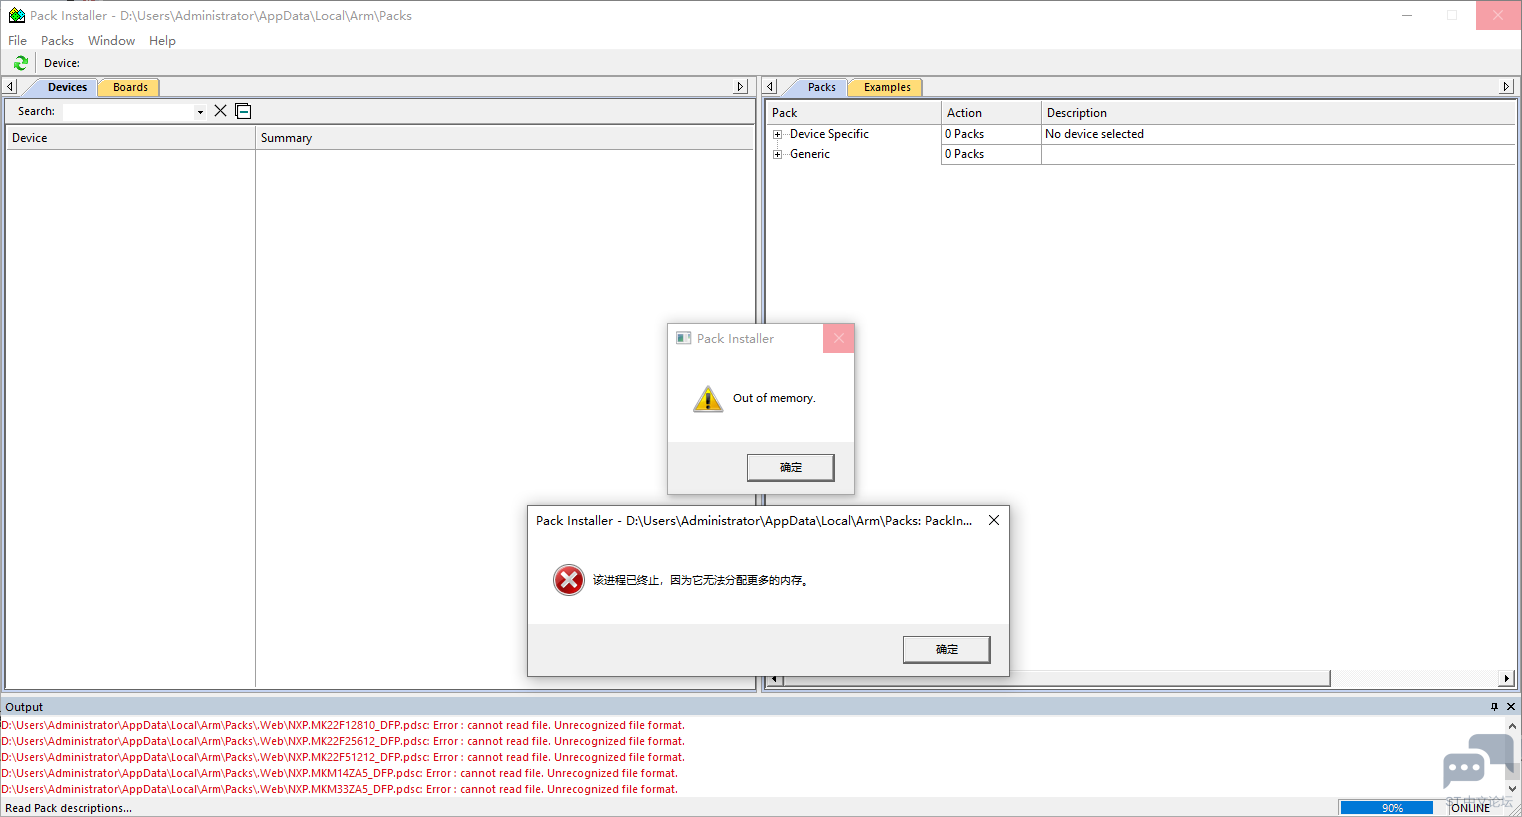
Task: Click the Chinese process-terminated message text
Action: point(700,580)
